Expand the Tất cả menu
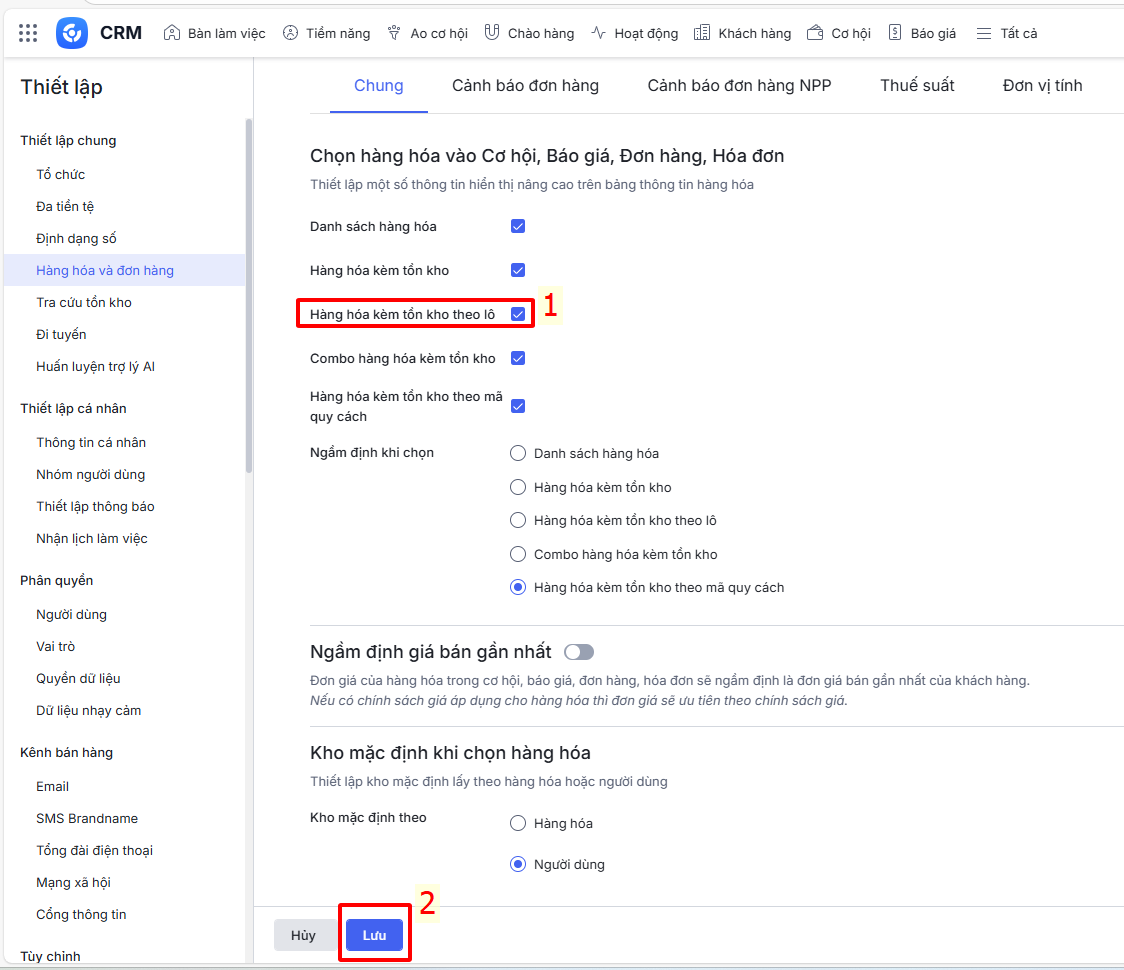Screen dimensions: 1124x970 (x=1006, y=33)
